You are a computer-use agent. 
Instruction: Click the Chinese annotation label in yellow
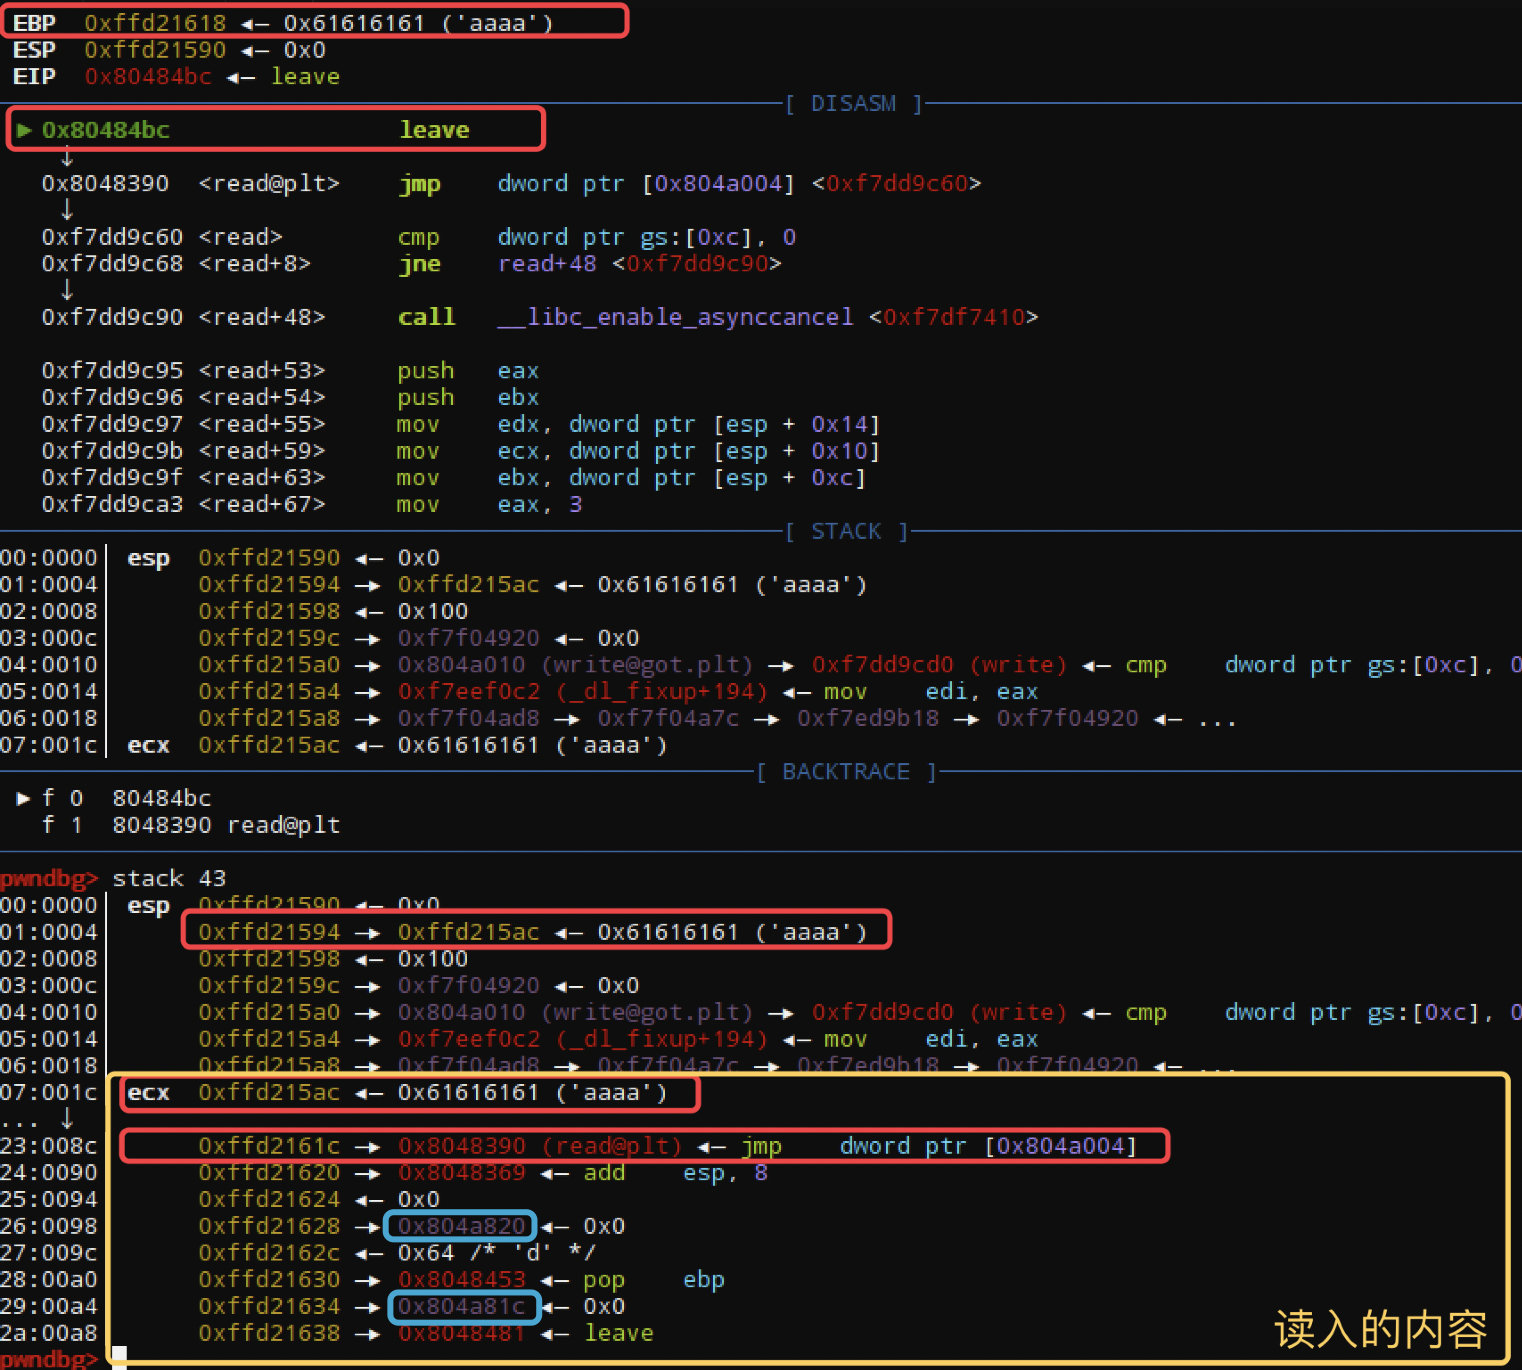(x=1381, y=1329)
